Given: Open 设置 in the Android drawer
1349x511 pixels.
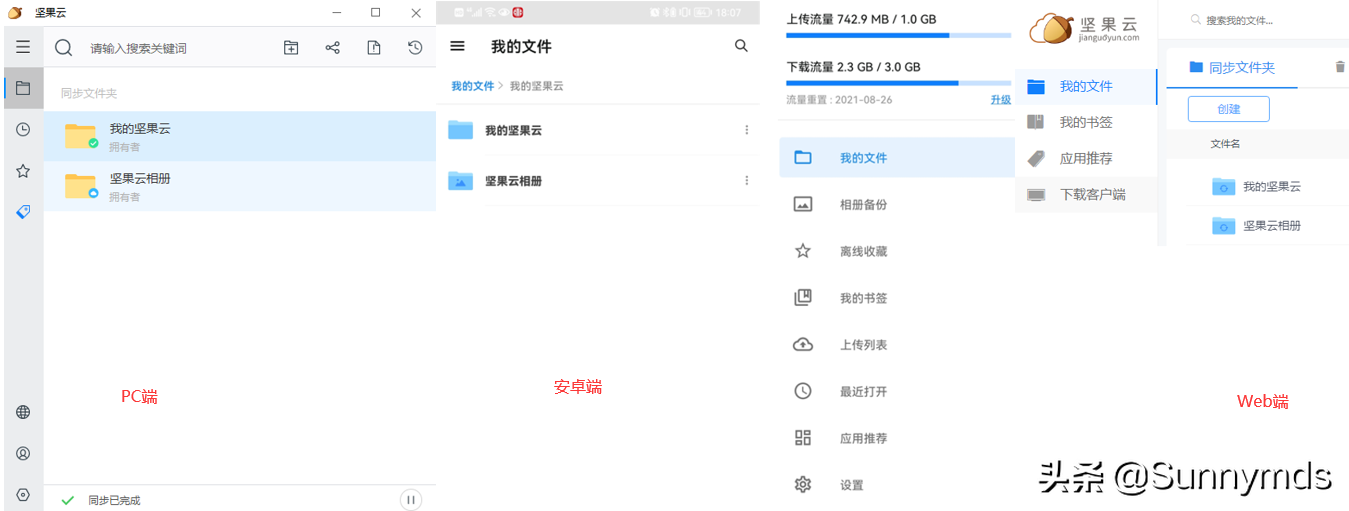Looking at the screenshot, I should click(851, 486).
